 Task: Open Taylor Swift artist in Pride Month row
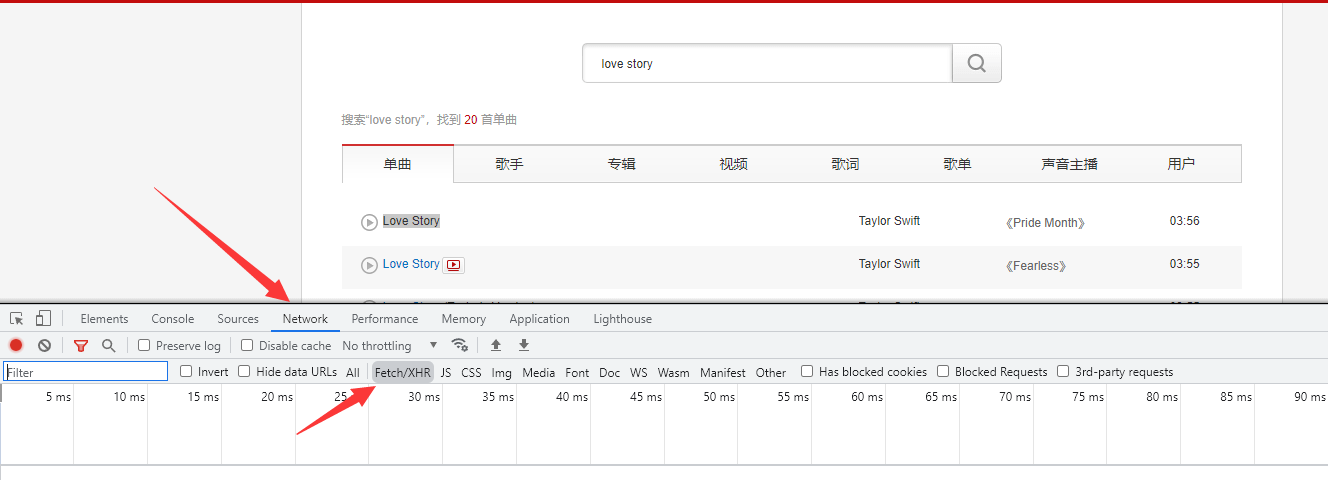(889, 221)
